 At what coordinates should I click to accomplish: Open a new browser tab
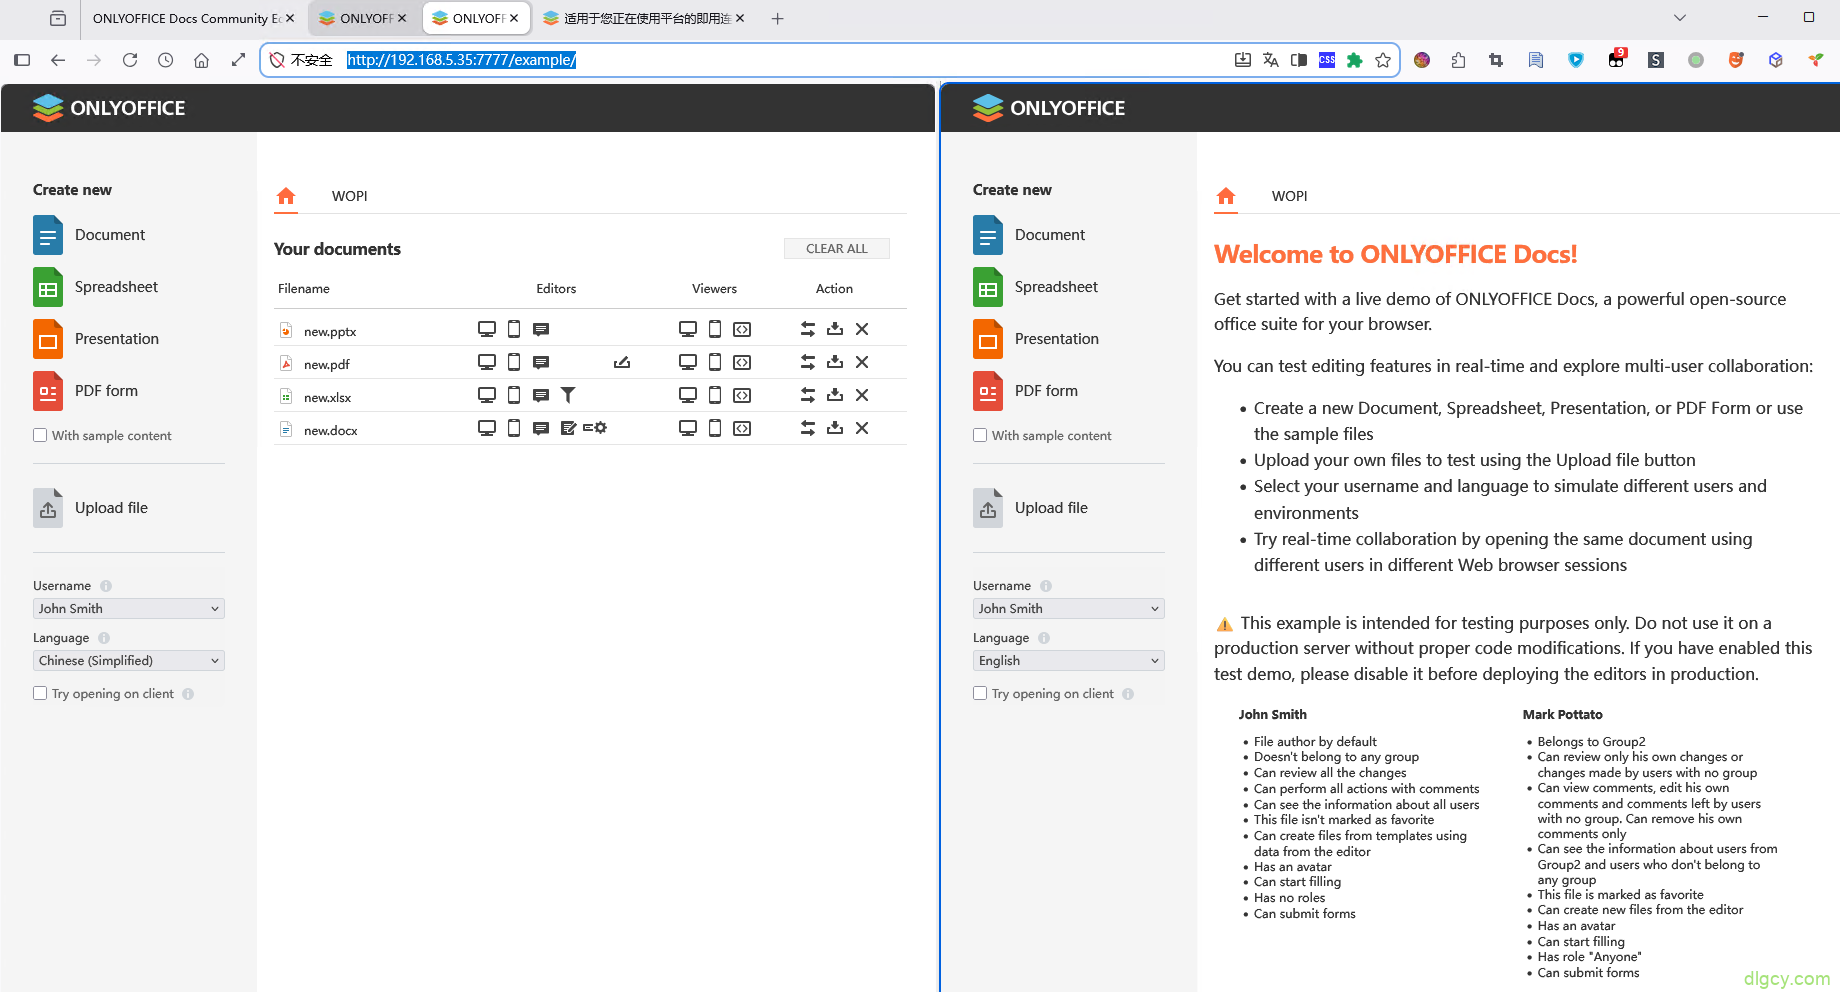[x=778, y=18]
